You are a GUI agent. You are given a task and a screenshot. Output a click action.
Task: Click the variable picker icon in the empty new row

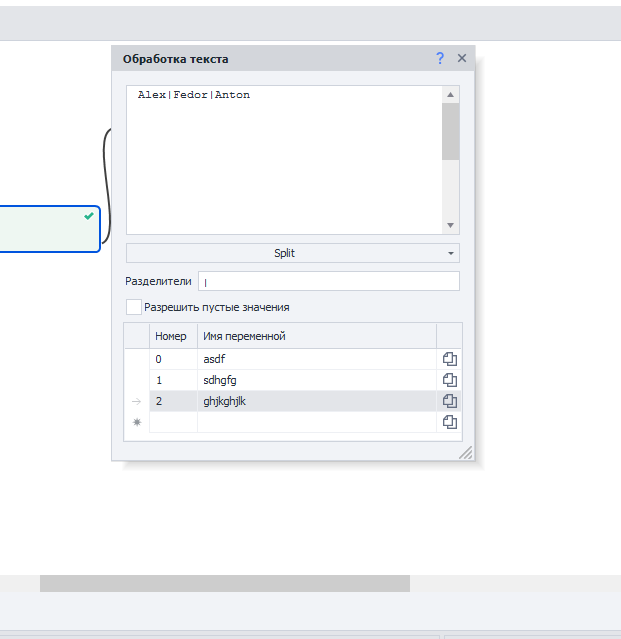coord(449,422)
